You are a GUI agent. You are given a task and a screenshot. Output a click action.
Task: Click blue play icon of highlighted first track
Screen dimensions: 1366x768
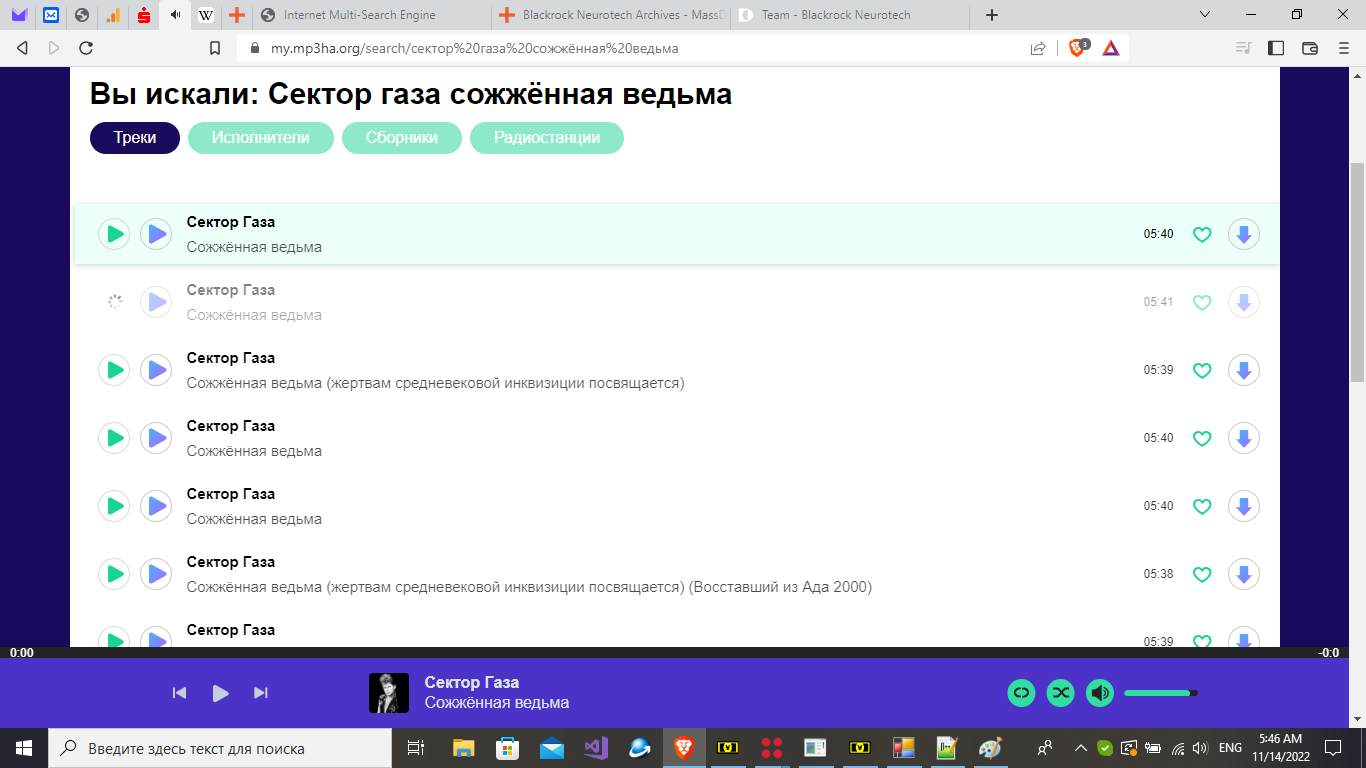(156, 234)
